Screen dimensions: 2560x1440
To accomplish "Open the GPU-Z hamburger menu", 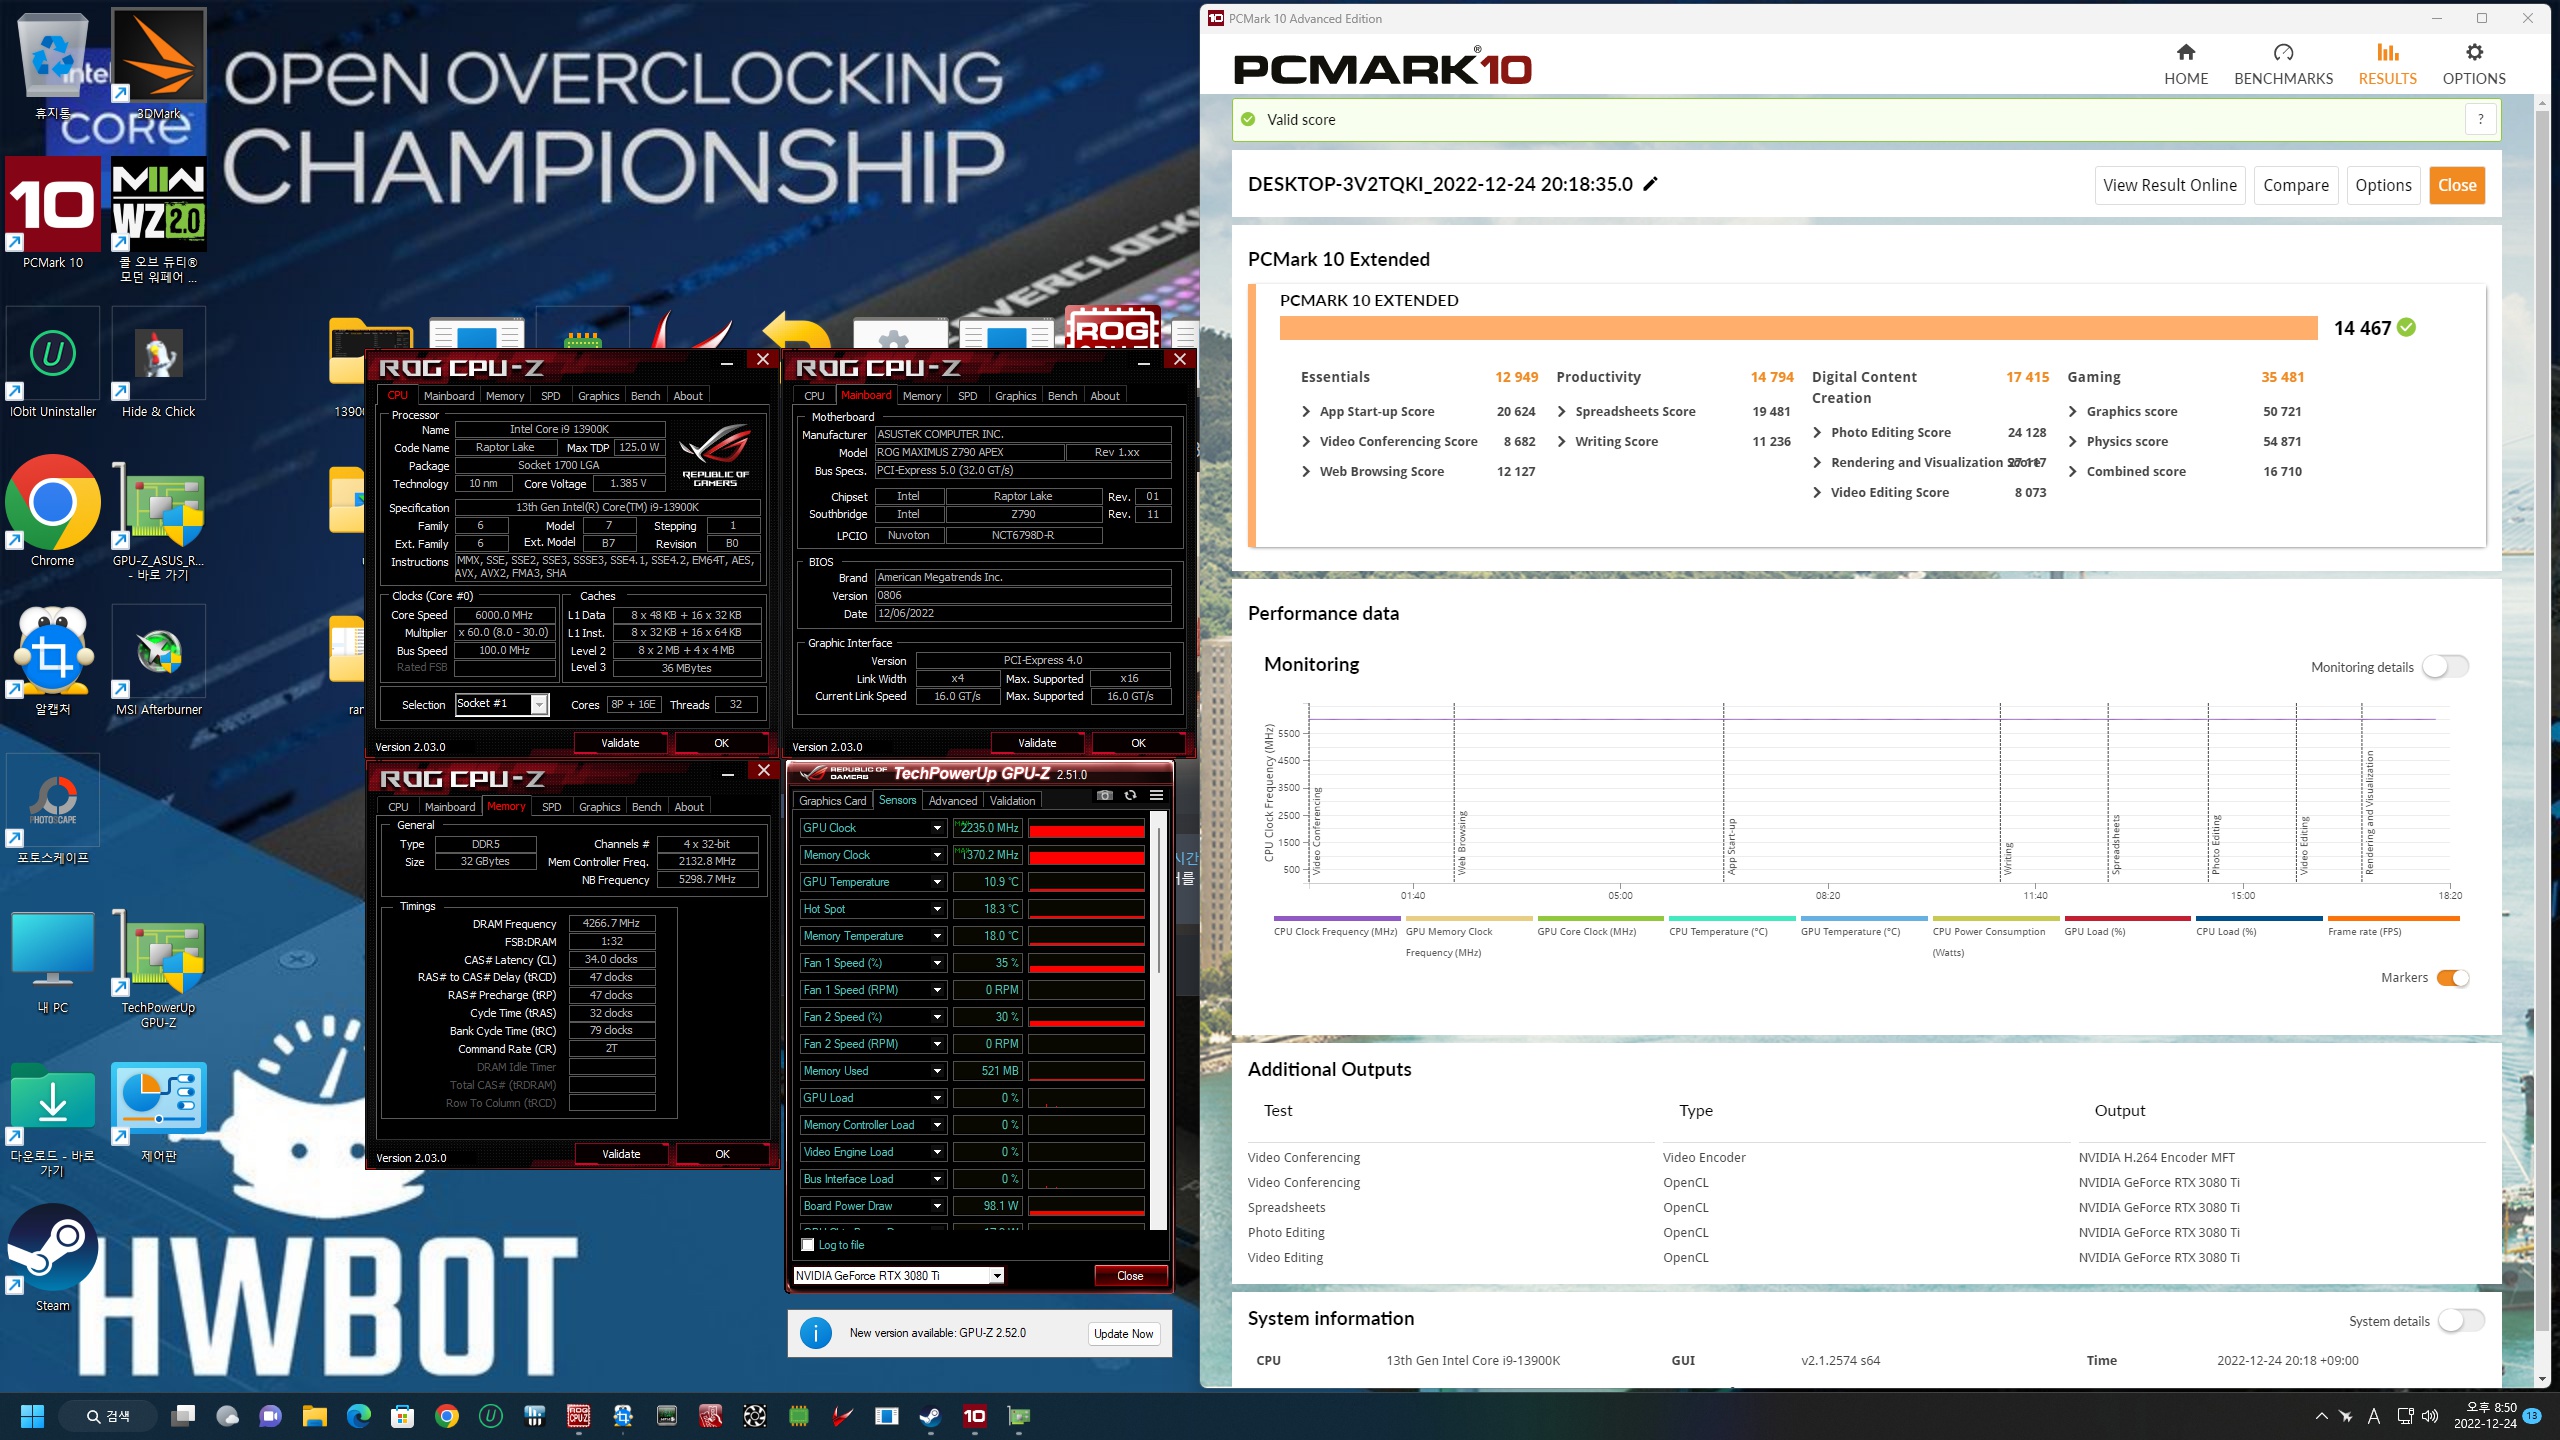I will [1156, 796].
